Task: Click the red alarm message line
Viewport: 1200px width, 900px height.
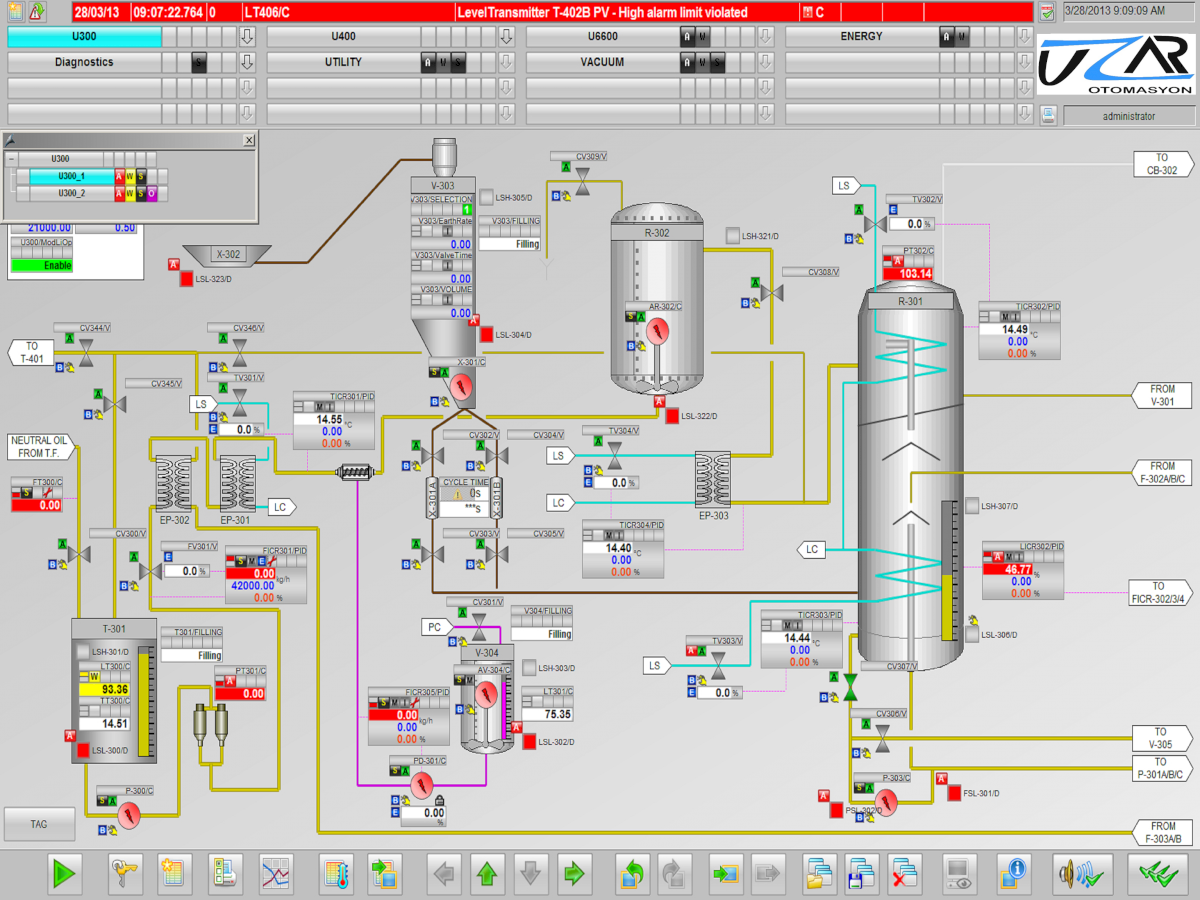Action: (x=552, y=12)
